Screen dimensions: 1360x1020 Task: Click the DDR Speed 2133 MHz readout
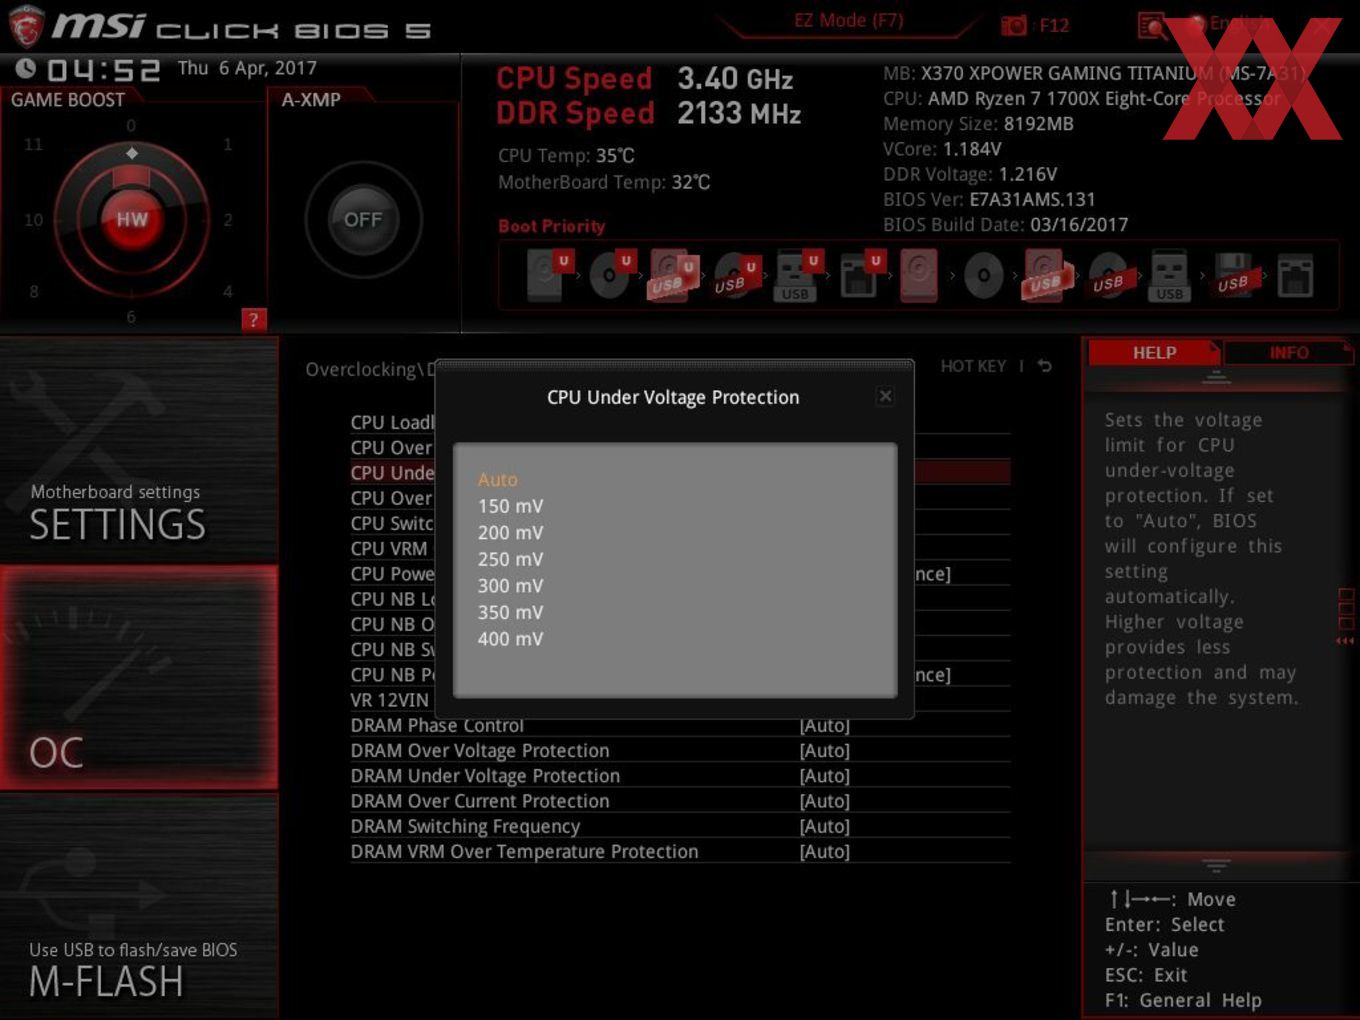tap(649, 114)
